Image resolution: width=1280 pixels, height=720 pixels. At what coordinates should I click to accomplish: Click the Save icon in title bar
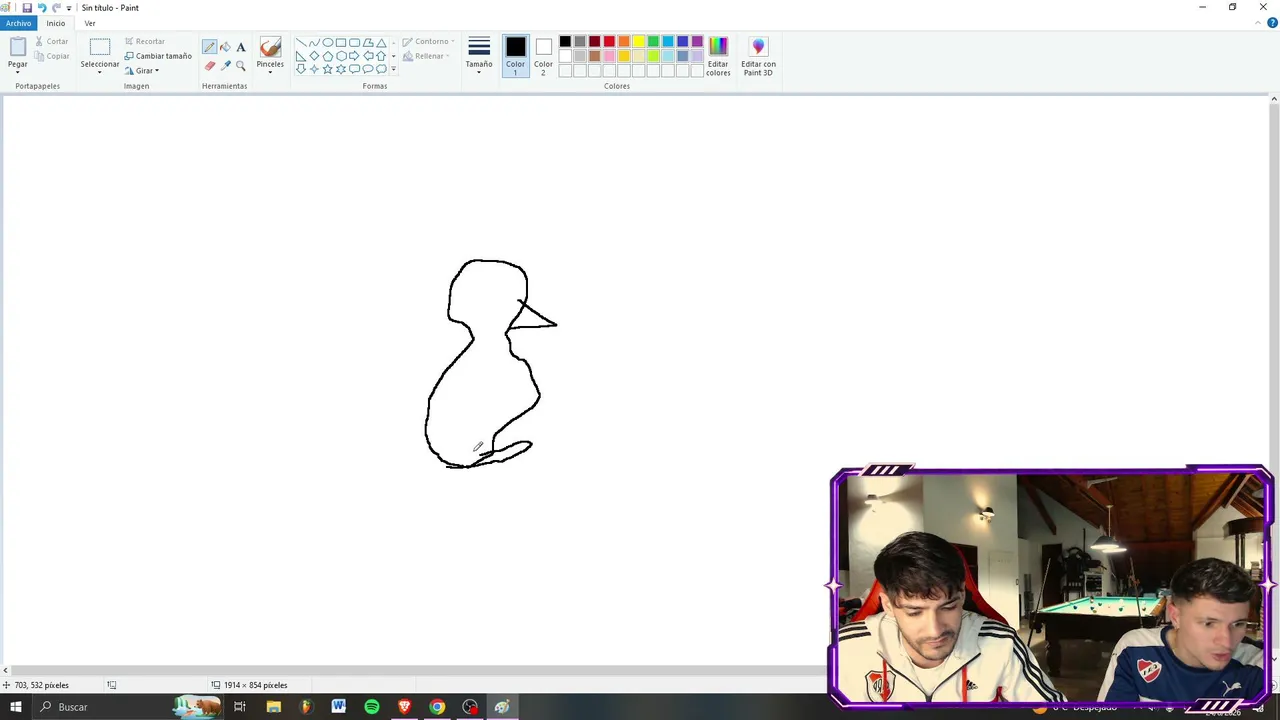click(x=27, y=7)
